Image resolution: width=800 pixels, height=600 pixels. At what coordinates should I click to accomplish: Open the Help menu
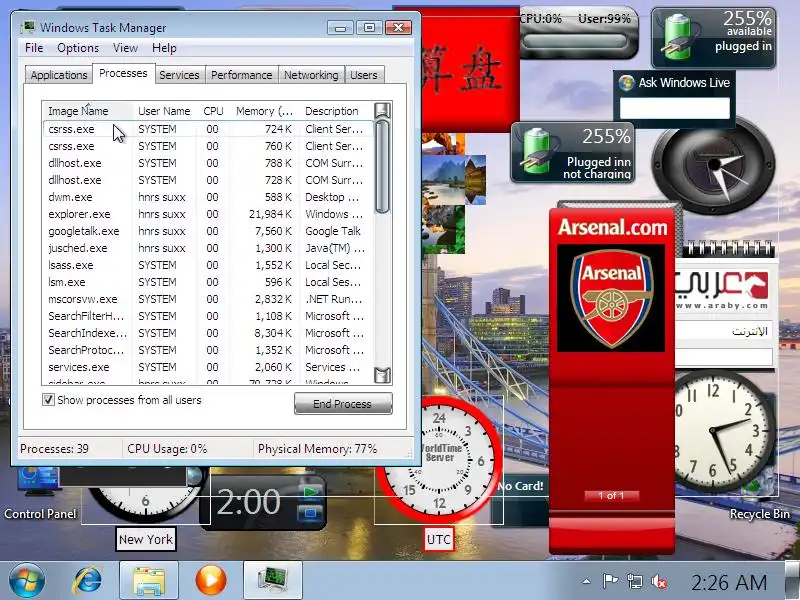tap(164, 48)
